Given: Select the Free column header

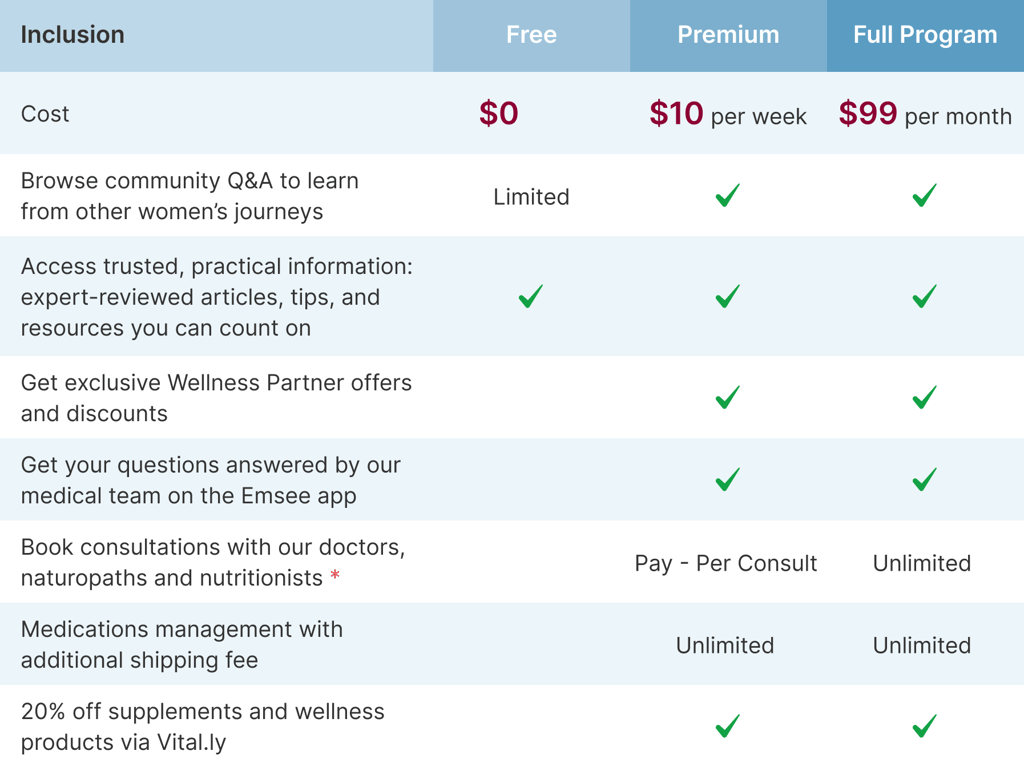Looking at the screenshot, I should click(531, 35).
